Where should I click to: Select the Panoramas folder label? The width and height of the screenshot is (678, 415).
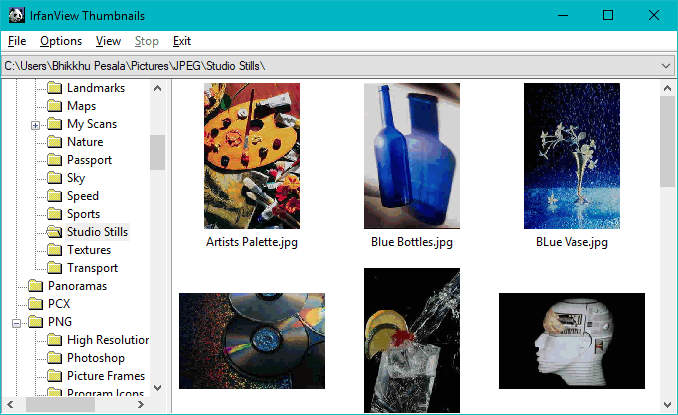coord(77,286)
